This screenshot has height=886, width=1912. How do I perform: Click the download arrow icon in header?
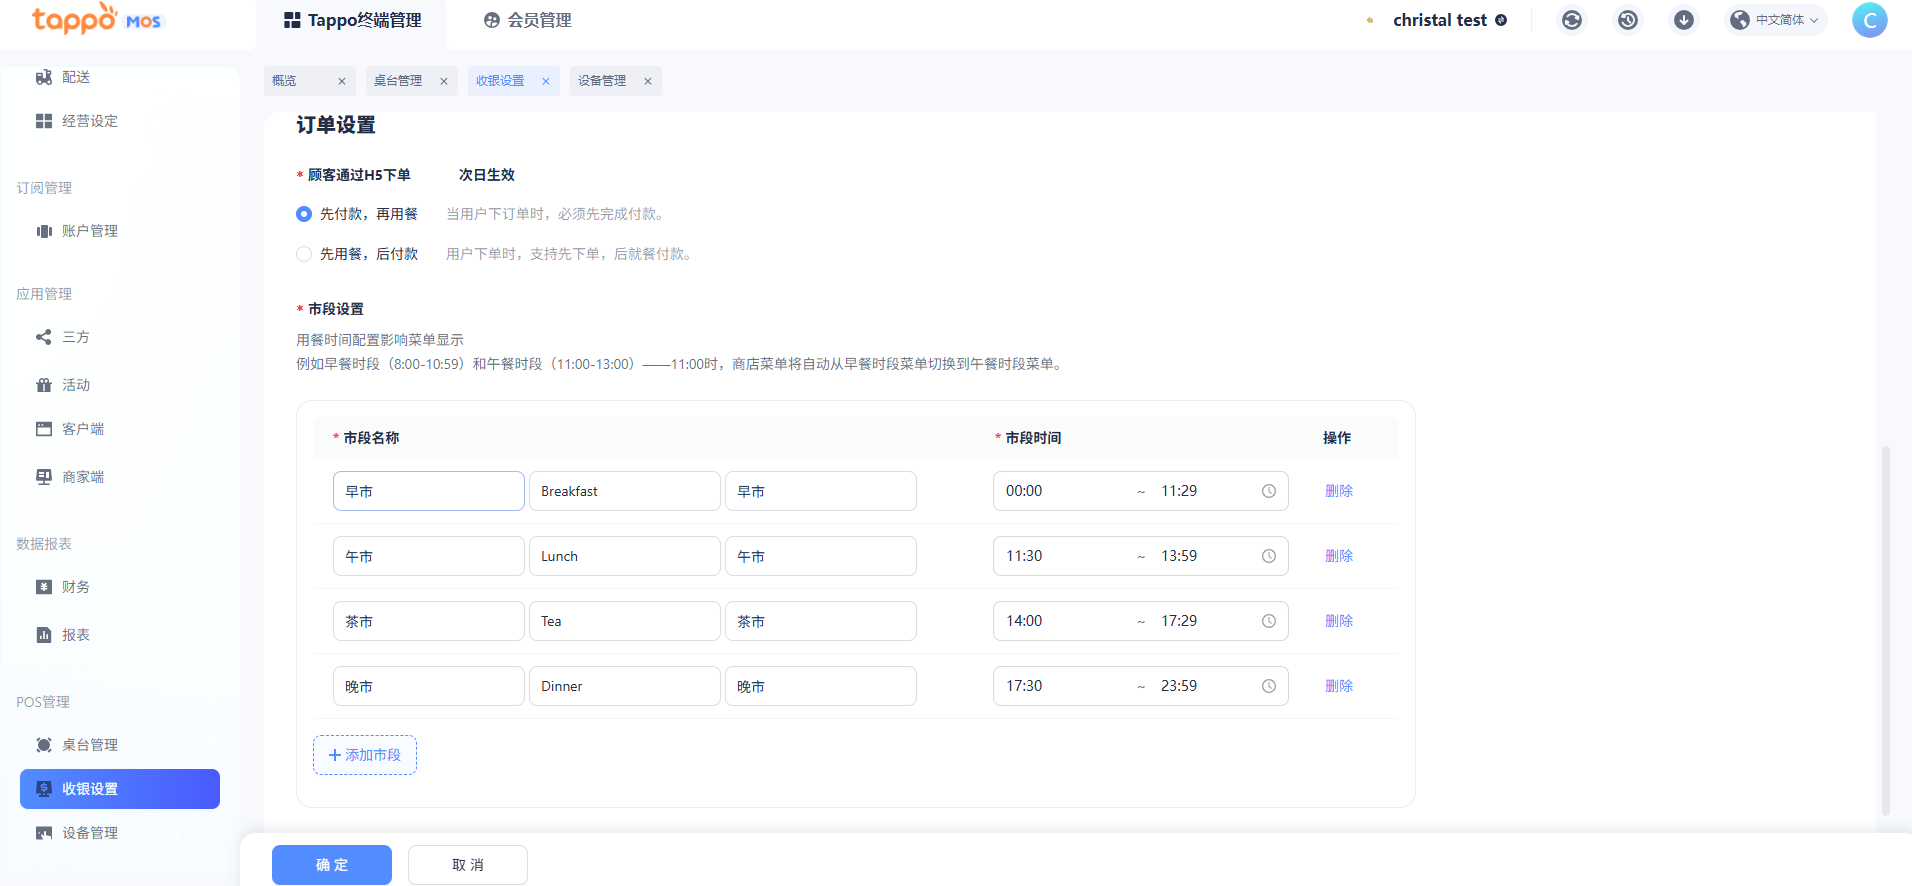(1684, 20)
